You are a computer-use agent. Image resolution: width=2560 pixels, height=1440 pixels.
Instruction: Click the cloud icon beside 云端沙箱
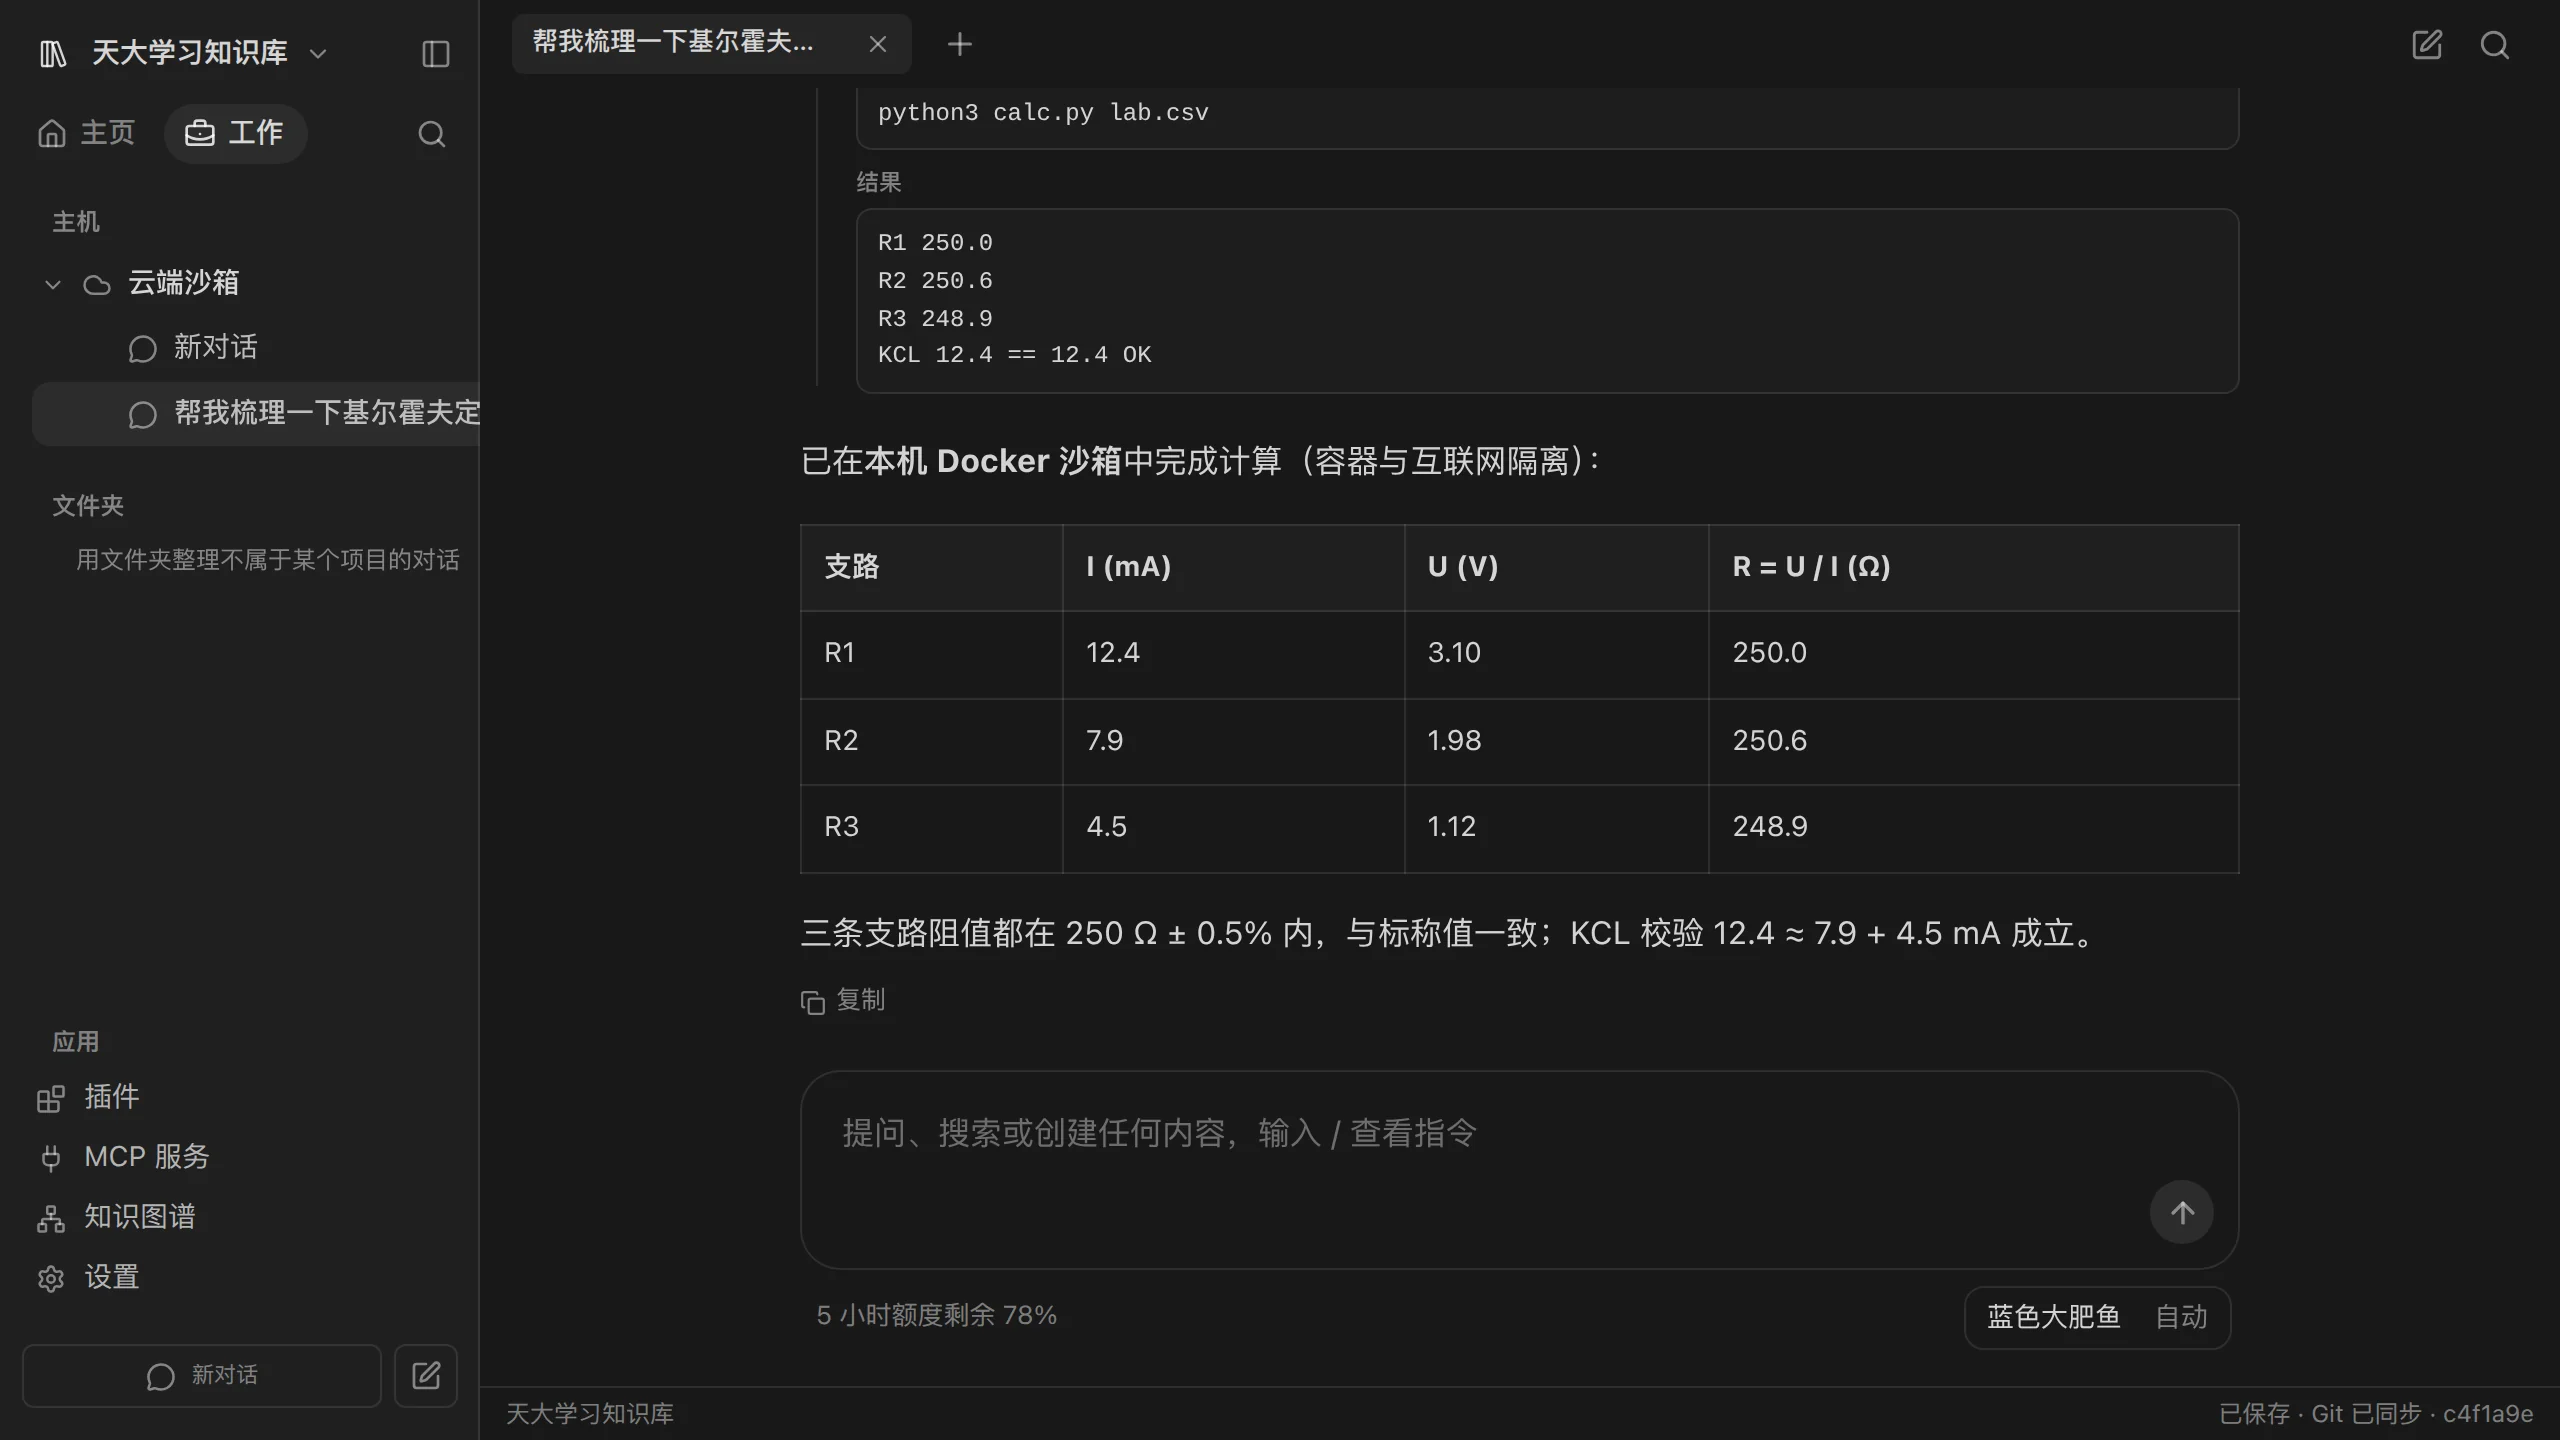(96, 284)
